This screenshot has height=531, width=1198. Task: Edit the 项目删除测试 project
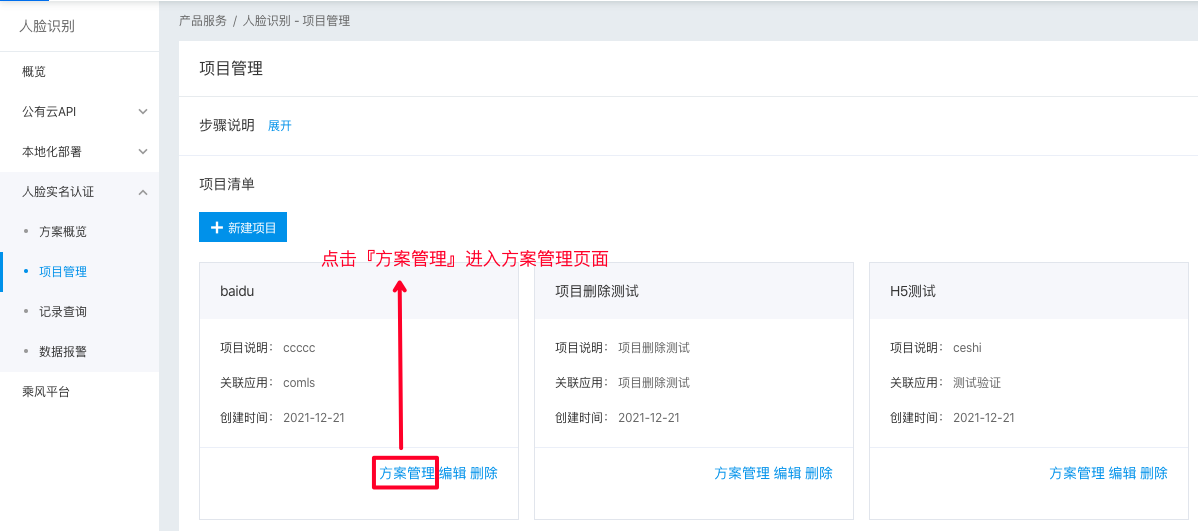[788, 473]
